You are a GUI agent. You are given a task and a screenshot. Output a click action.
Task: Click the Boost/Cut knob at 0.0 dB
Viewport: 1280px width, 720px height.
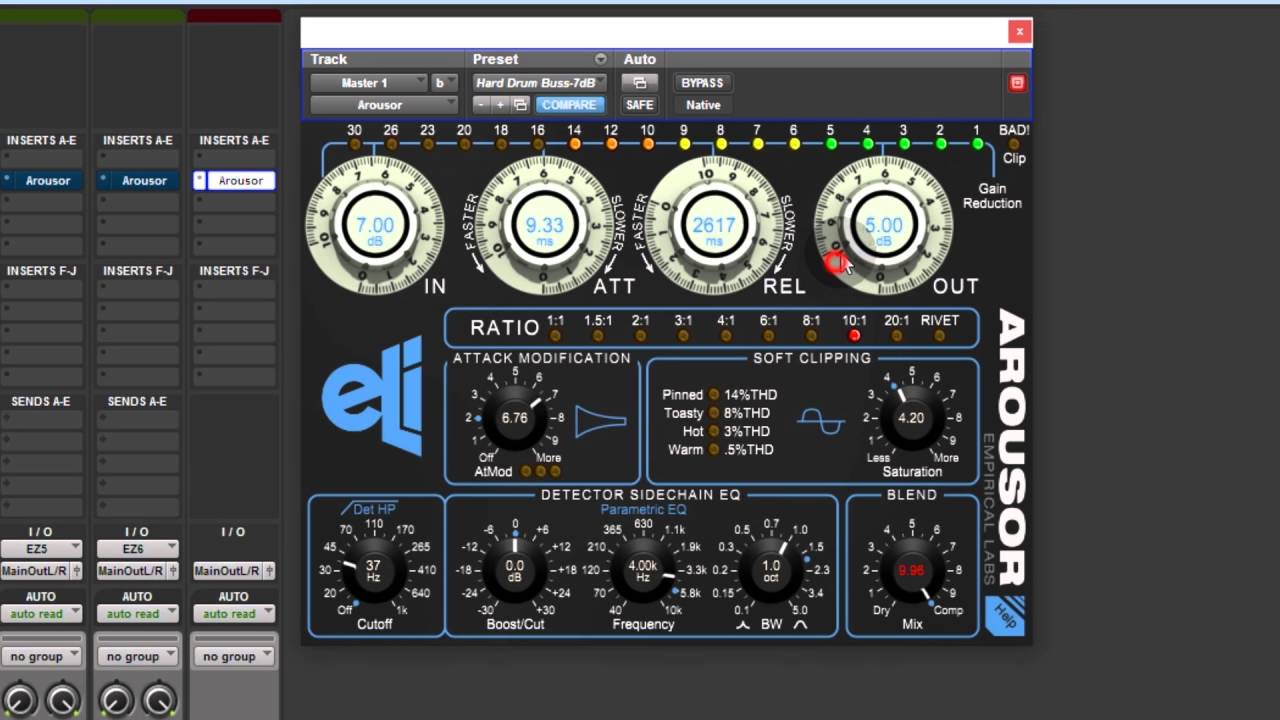coord(515,571)
